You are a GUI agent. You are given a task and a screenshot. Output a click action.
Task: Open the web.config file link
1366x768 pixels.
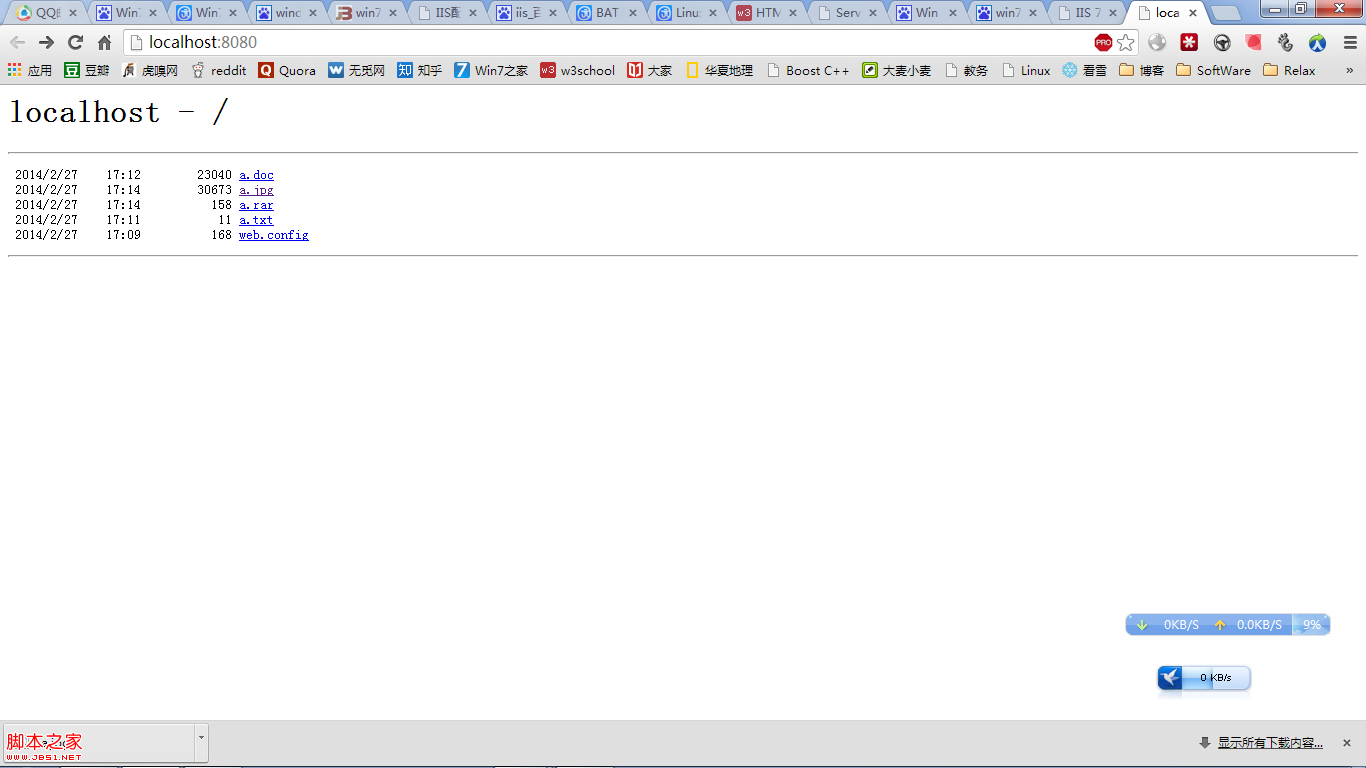274,235
